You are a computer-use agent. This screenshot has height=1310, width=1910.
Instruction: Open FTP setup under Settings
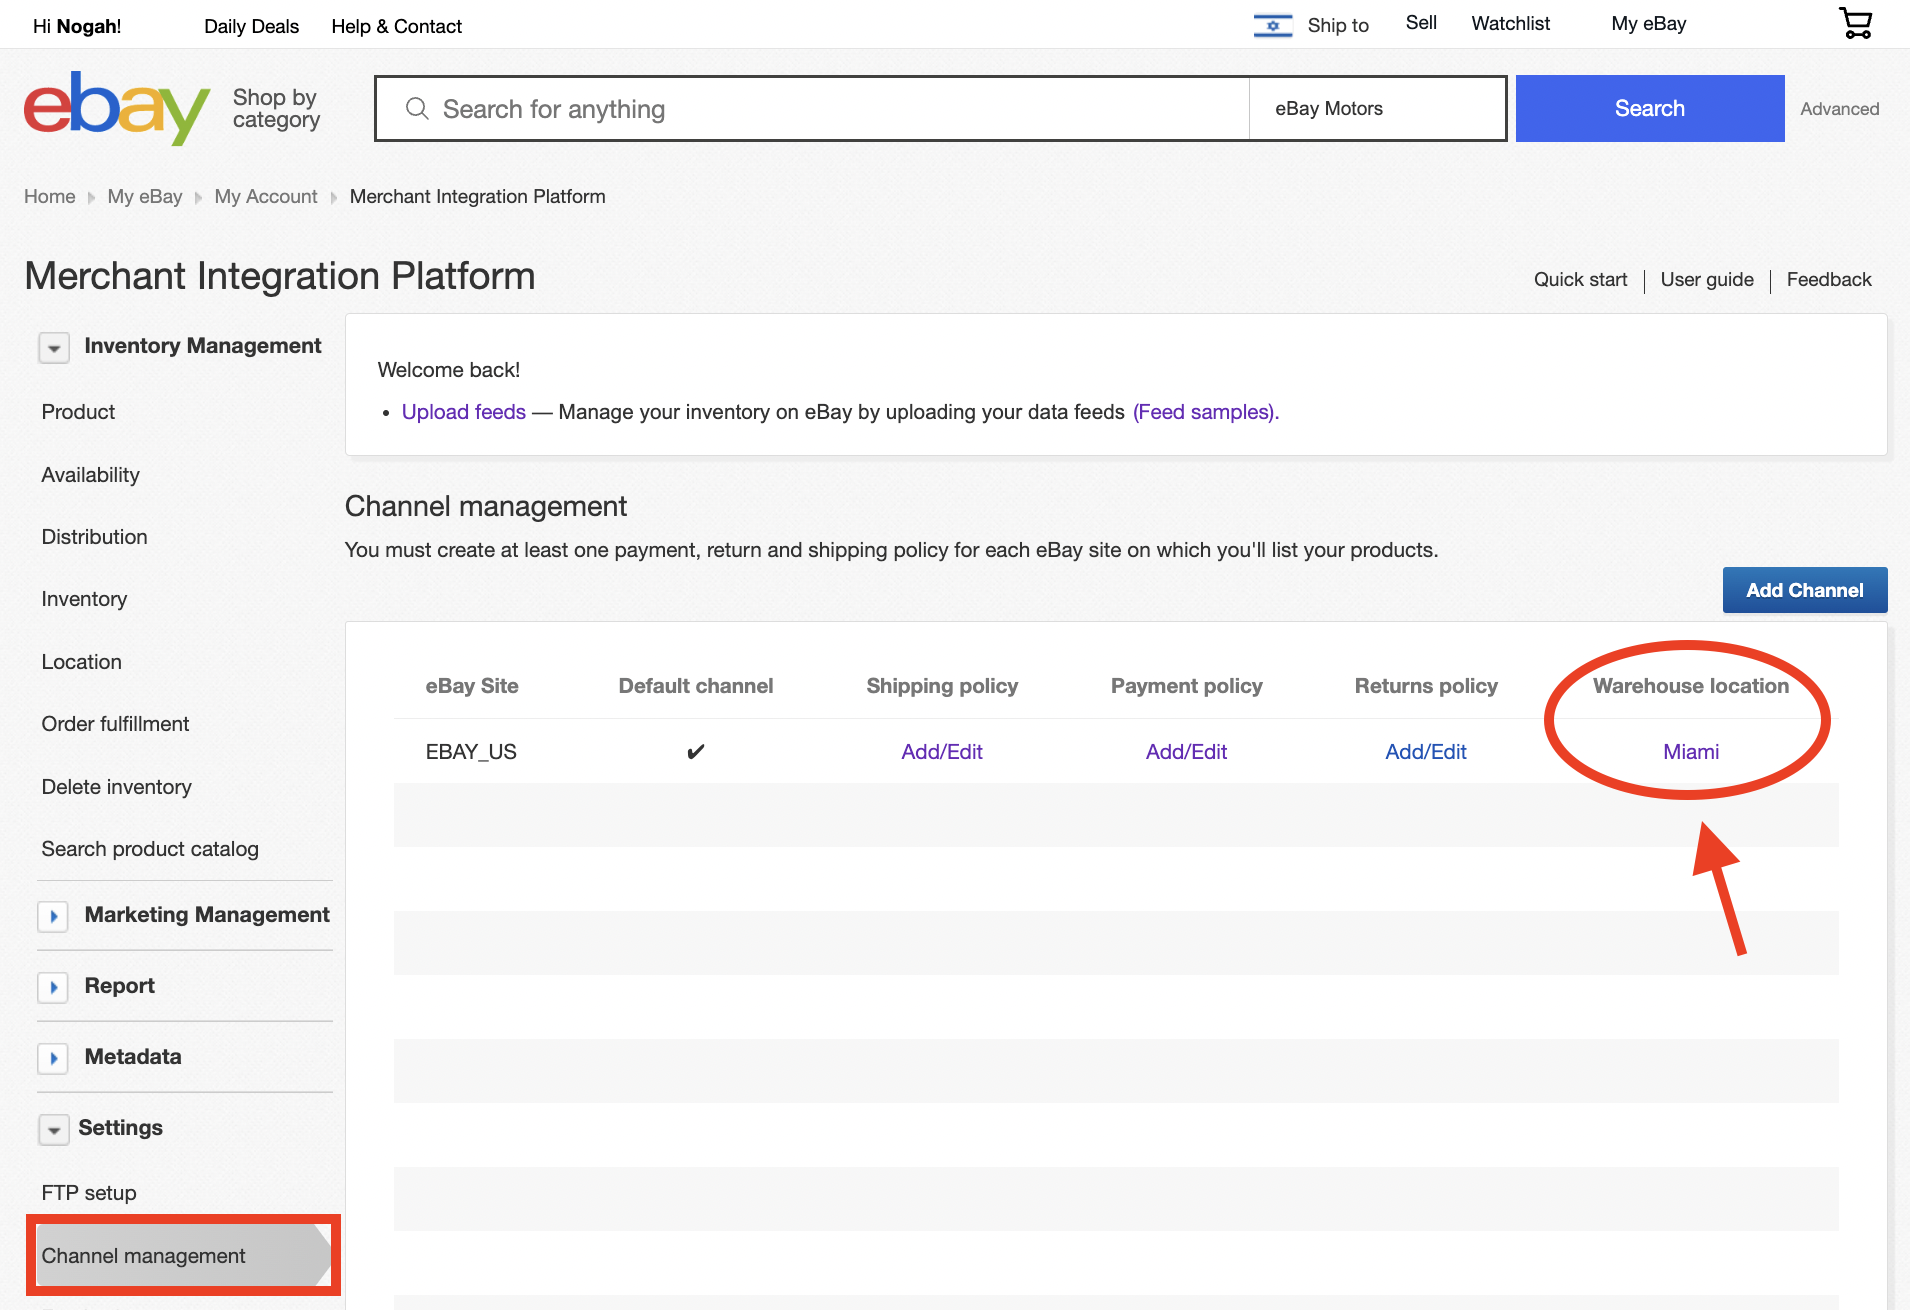coord(89,1193)
